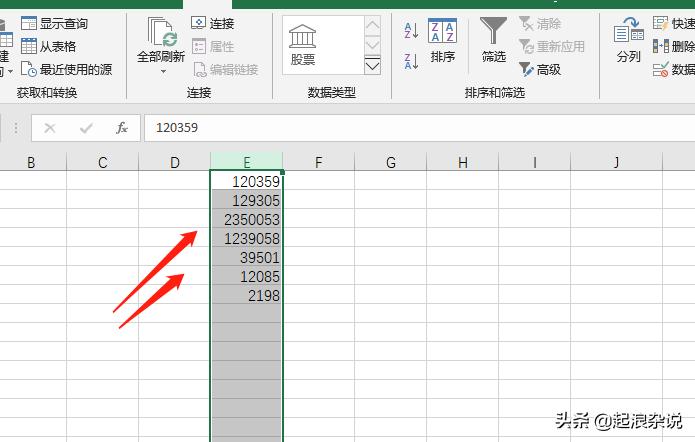695x442 pixels.
Task: Select column G header
Action: click(390, 162)
